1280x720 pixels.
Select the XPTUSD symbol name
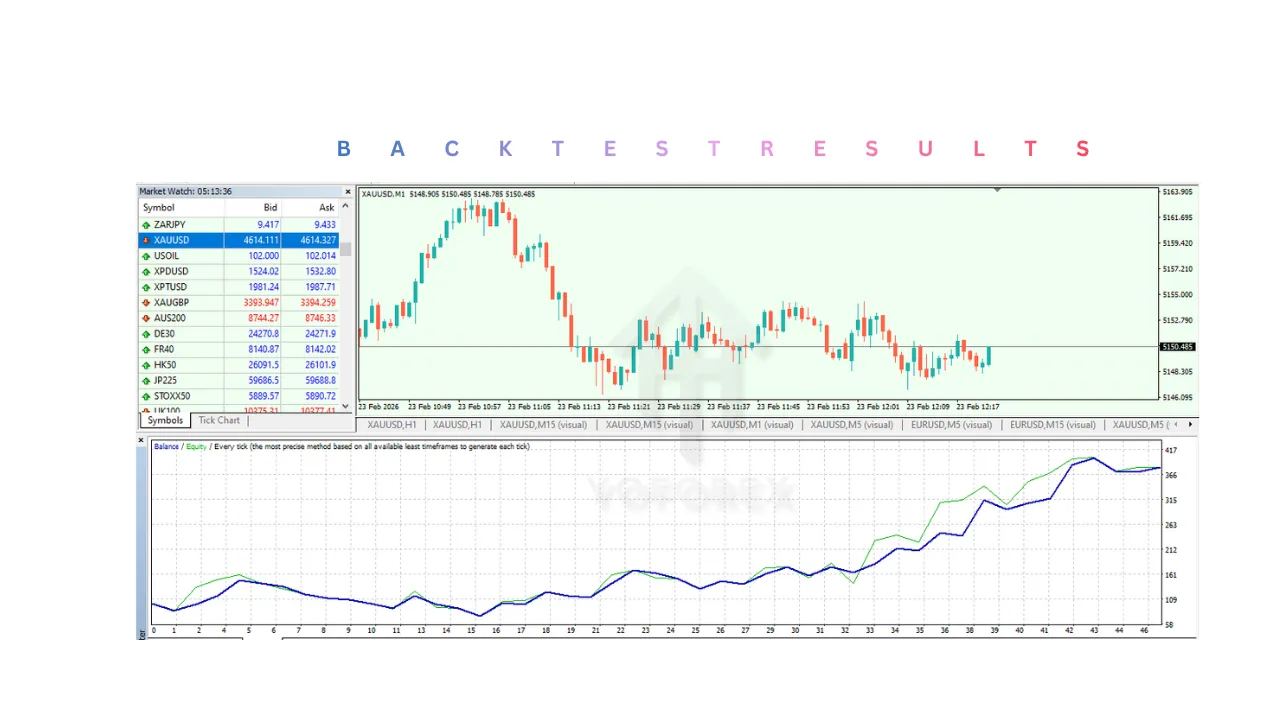tap(171, 287)
